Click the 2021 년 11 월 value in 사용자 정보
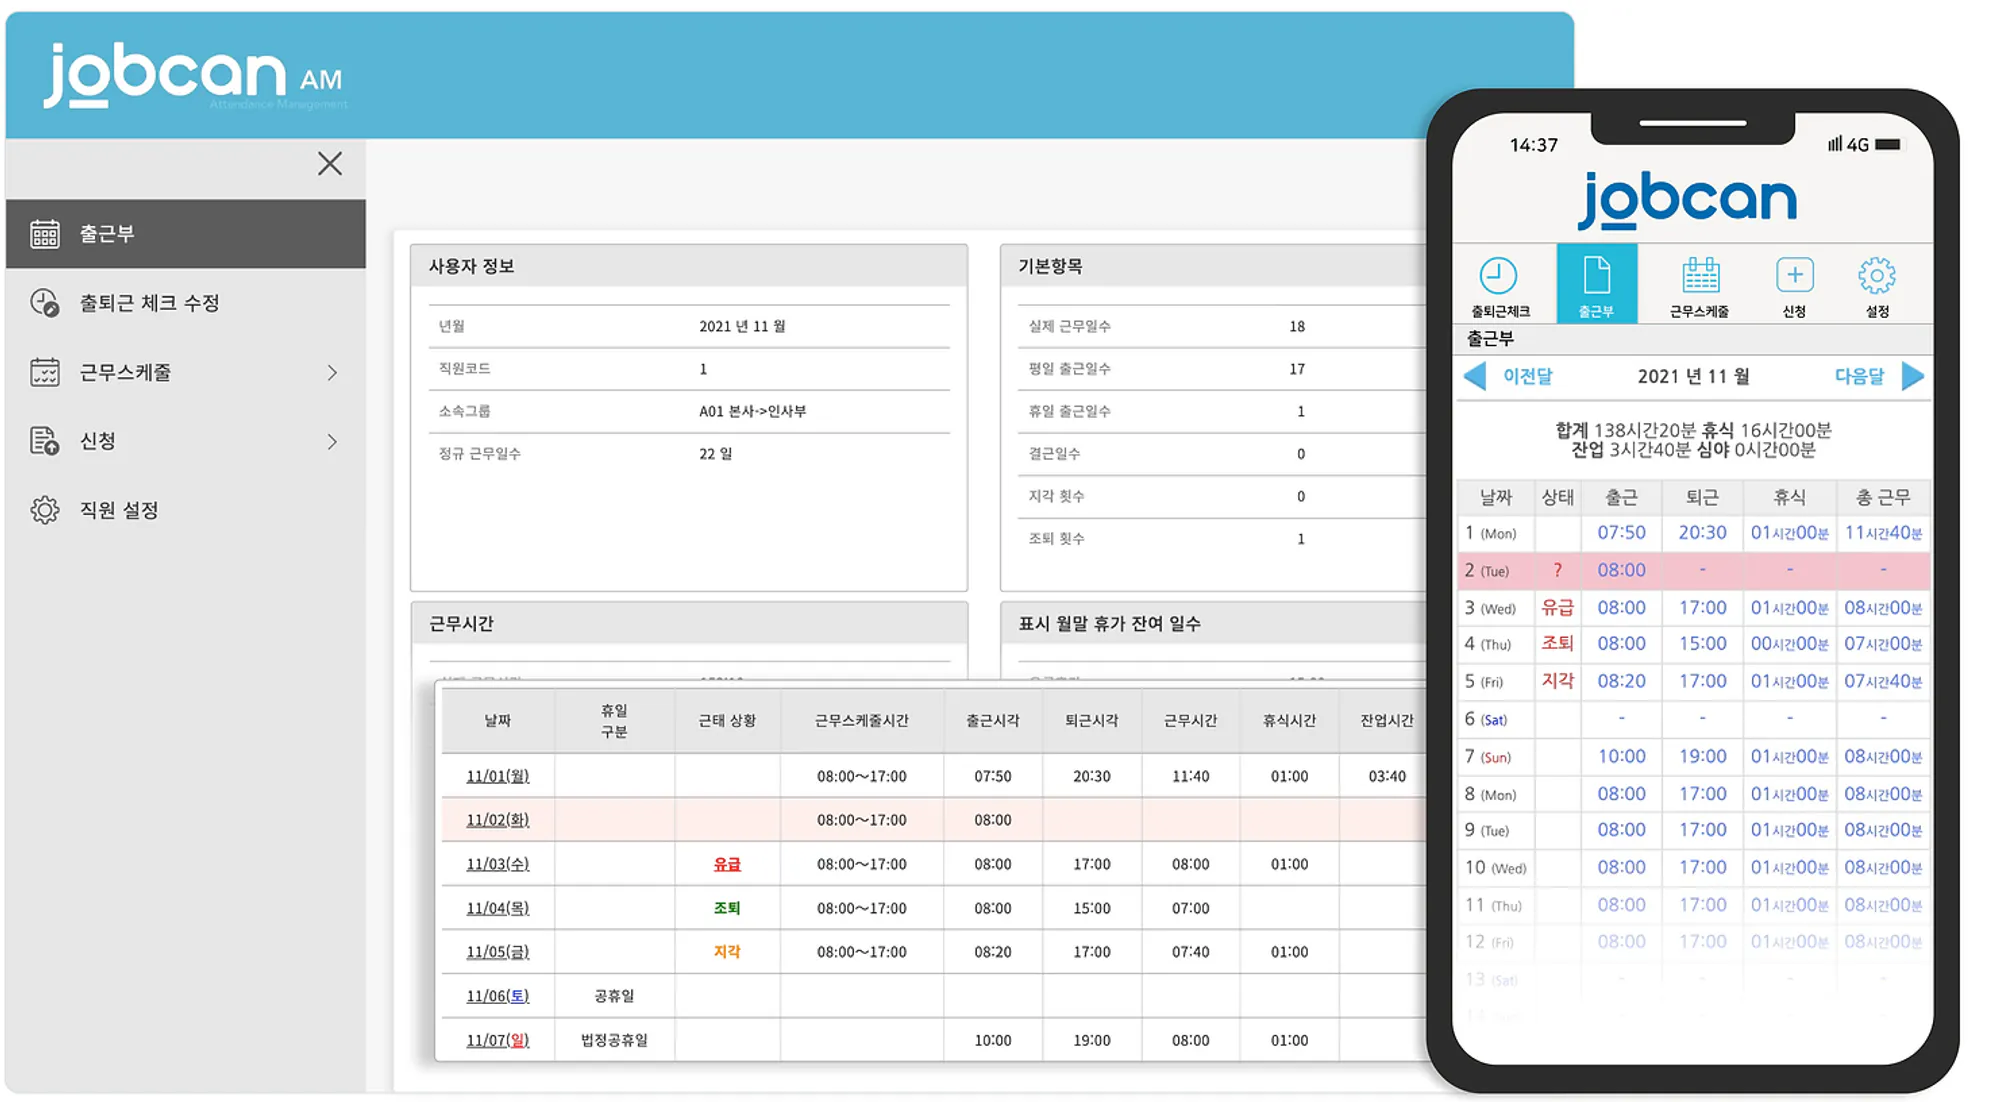 pyautogui.click(x=742, y=327)
